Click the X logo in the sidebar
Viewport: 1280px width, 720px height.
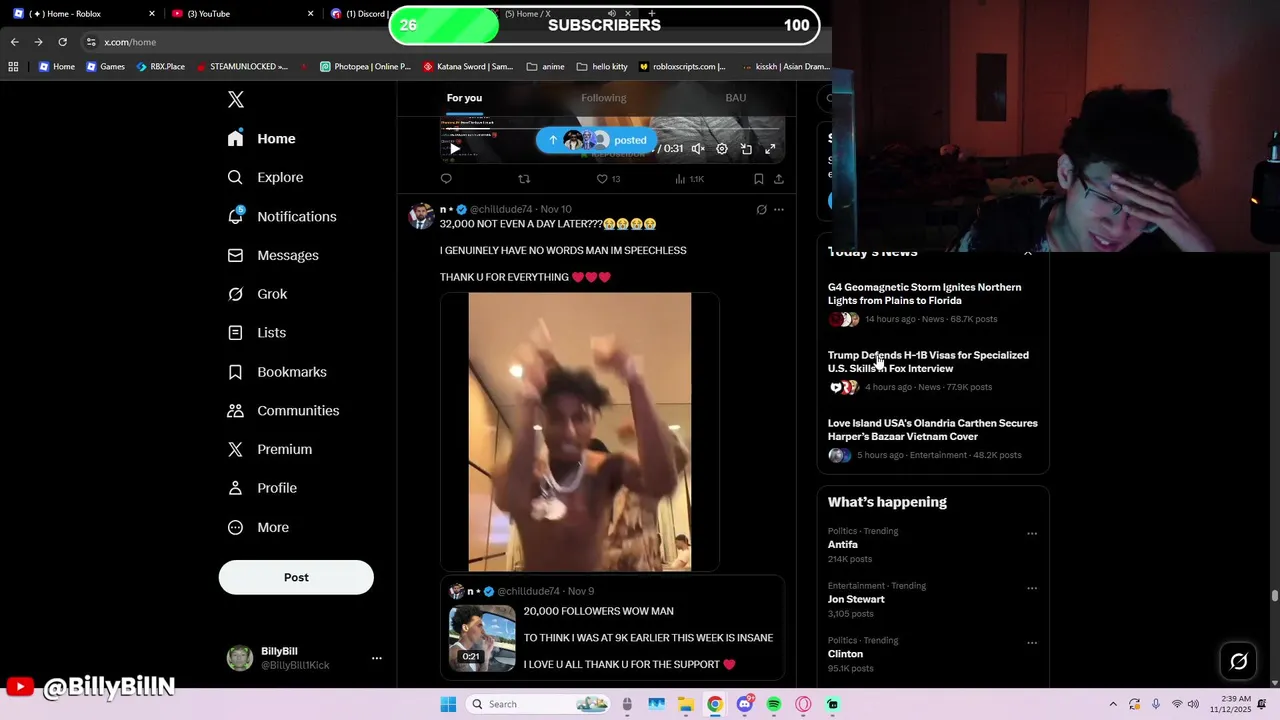point(236,99)
